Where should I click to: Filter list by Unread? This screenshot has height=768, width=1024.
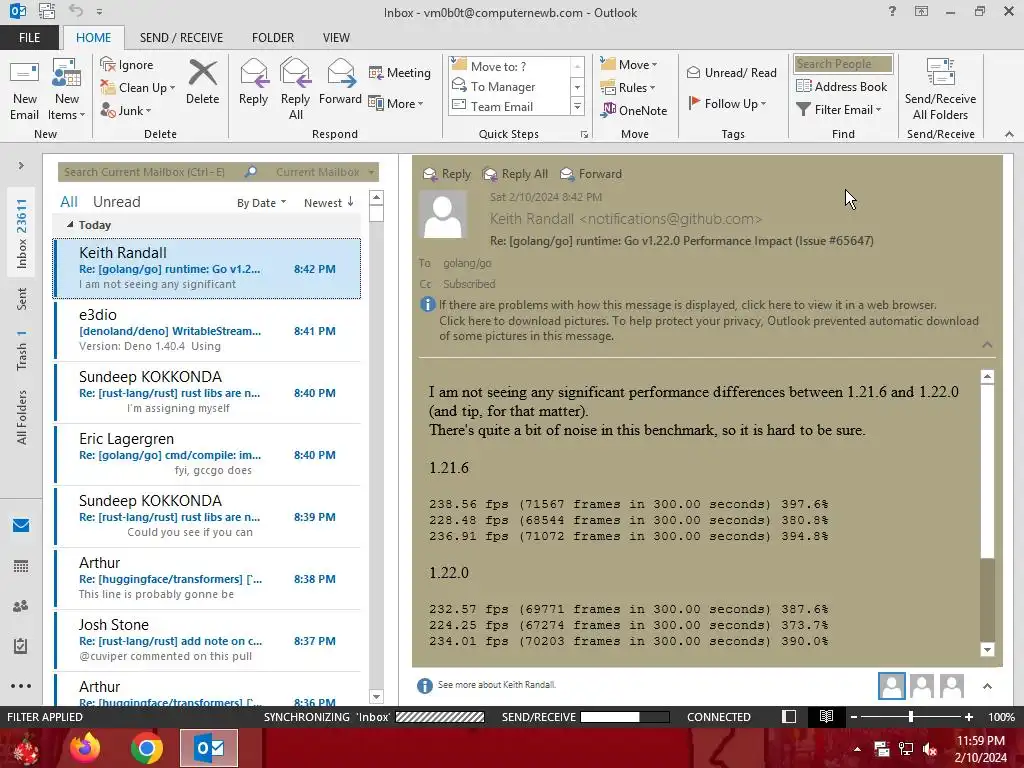116,202
